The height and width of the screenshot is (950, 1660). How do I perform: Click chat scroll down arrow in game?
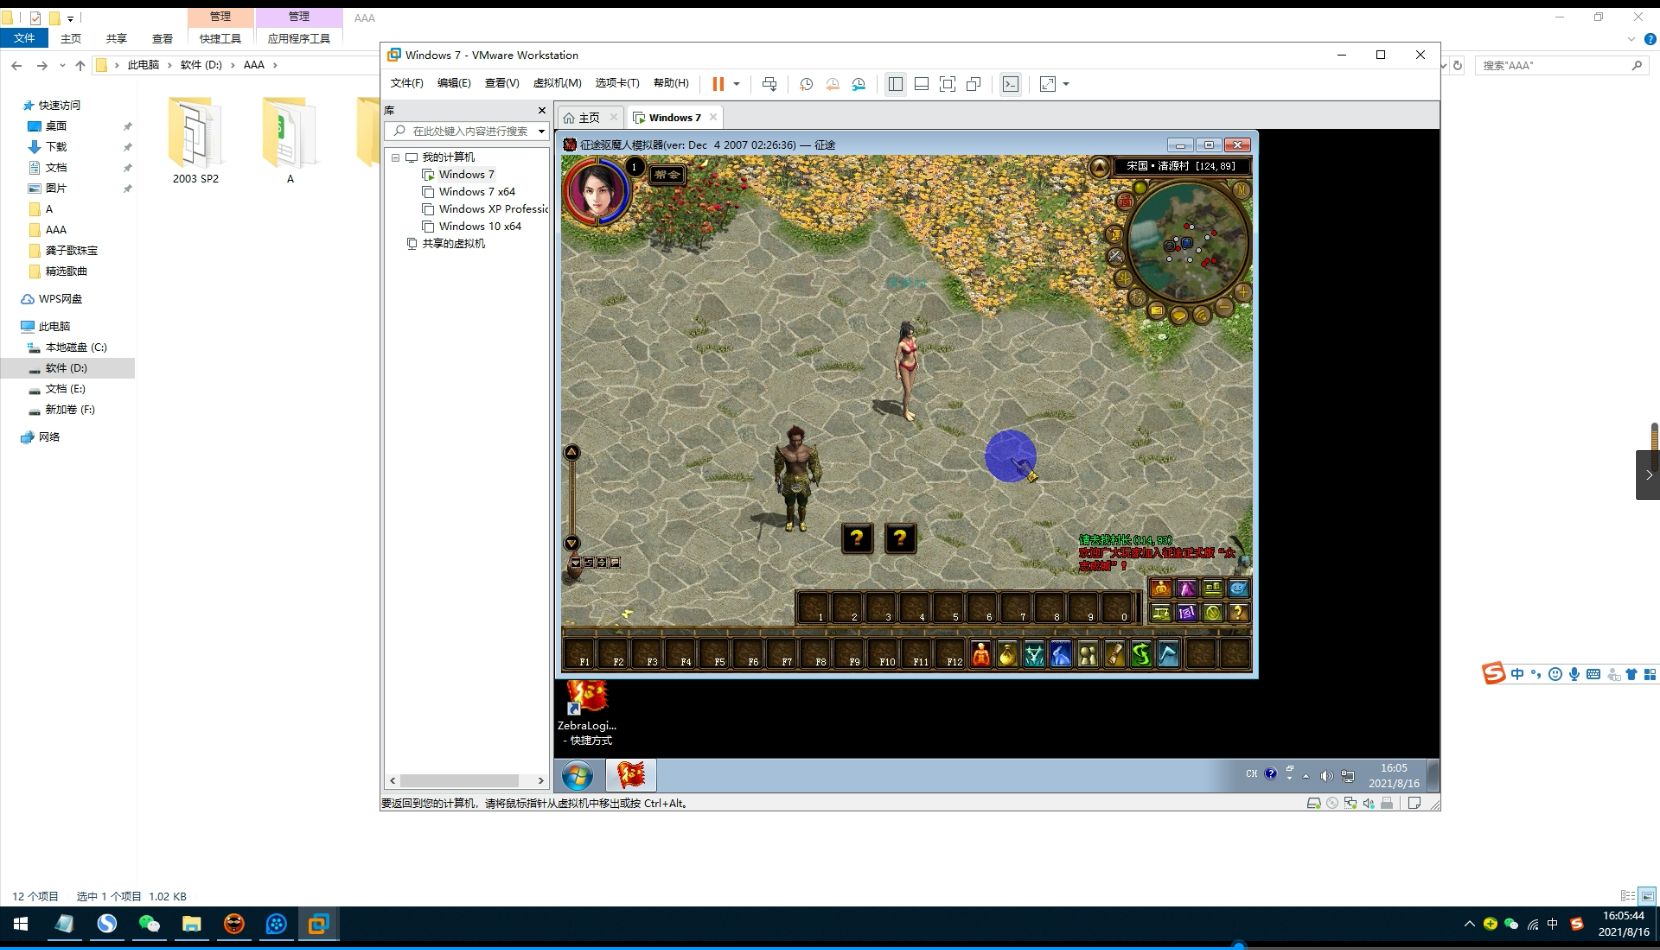[x=572, y=543]
